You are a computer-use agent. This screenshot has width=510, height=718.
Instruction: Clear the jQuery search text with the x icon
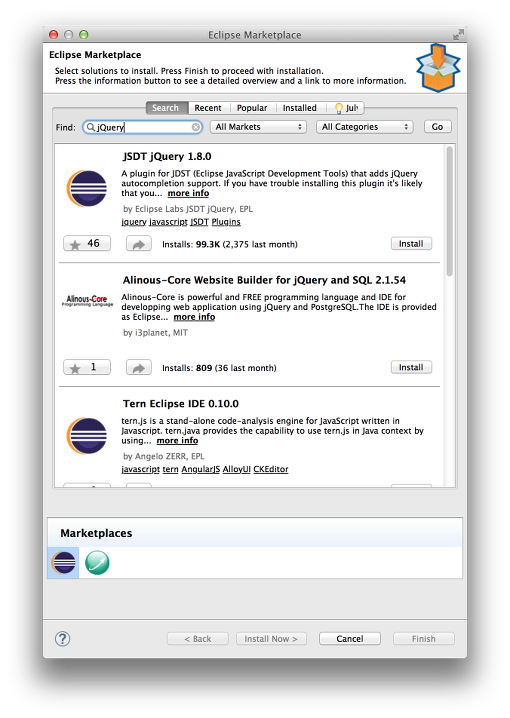[x=195, y=127]
